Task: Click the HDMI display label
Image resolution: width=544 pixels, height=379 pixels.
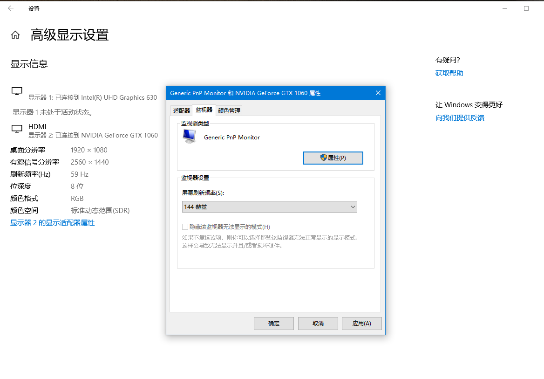Action: point(37,127)
